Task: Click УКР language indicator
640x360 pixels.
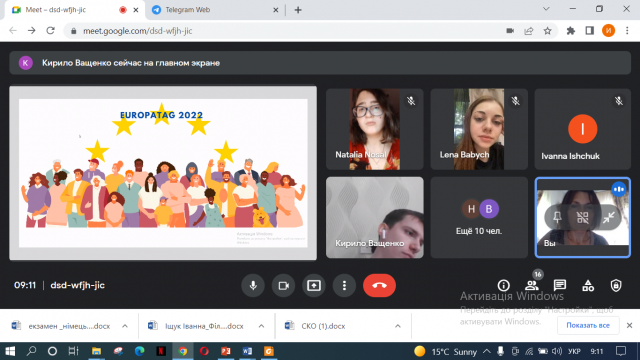Action: [x=574, y=351]
